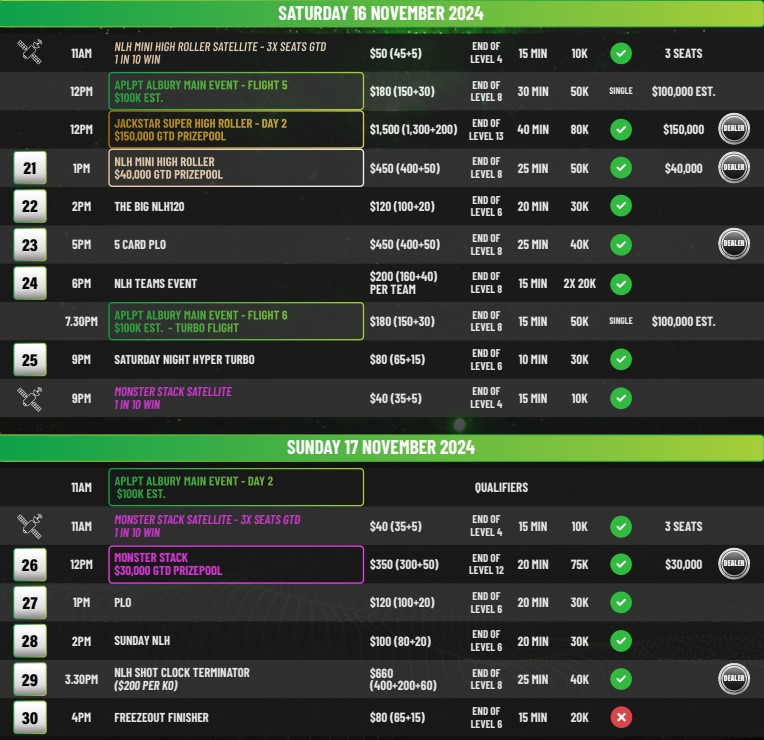764x740 pixels.
Task: Click the green checkmark on Saturday Night Hyper Turbo row
Action: (621, 359)
